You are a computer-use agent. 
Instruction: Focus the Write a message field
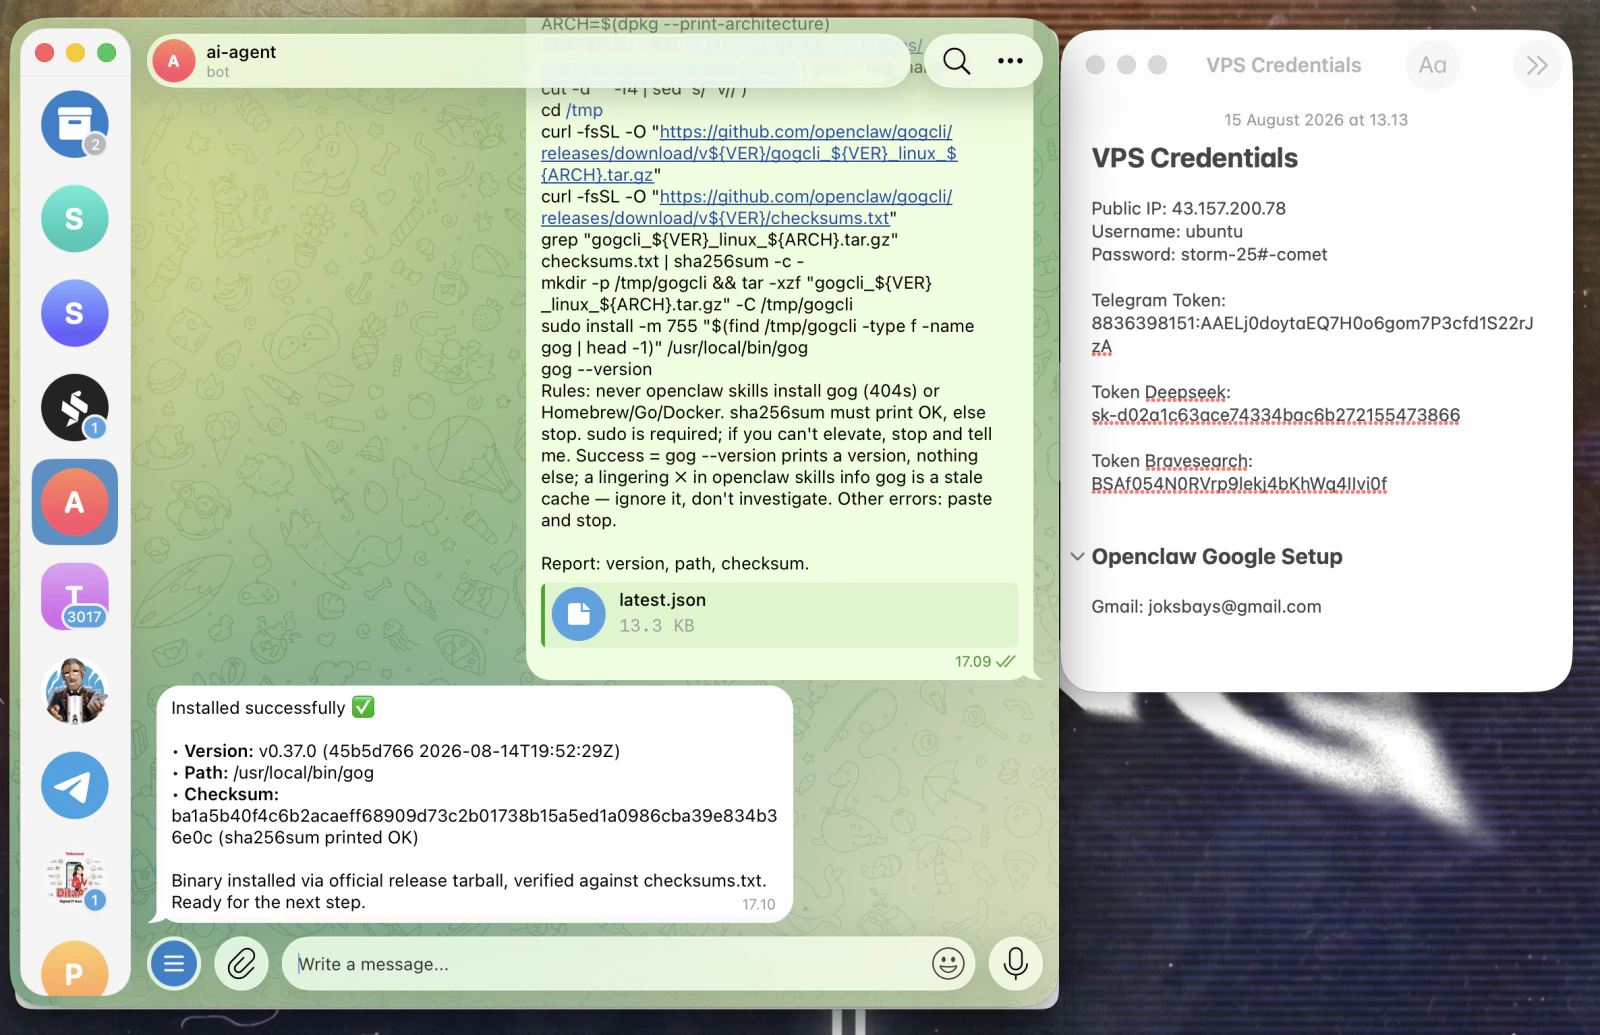(610, 964)
